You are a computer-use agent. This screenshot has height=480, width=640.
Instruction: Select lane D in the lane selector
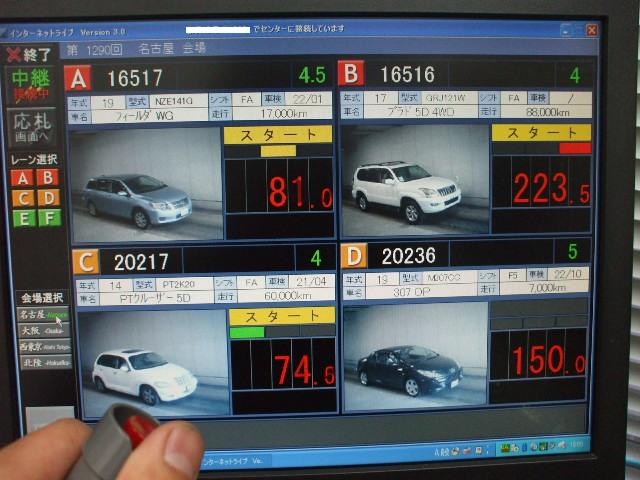[48, 197]
